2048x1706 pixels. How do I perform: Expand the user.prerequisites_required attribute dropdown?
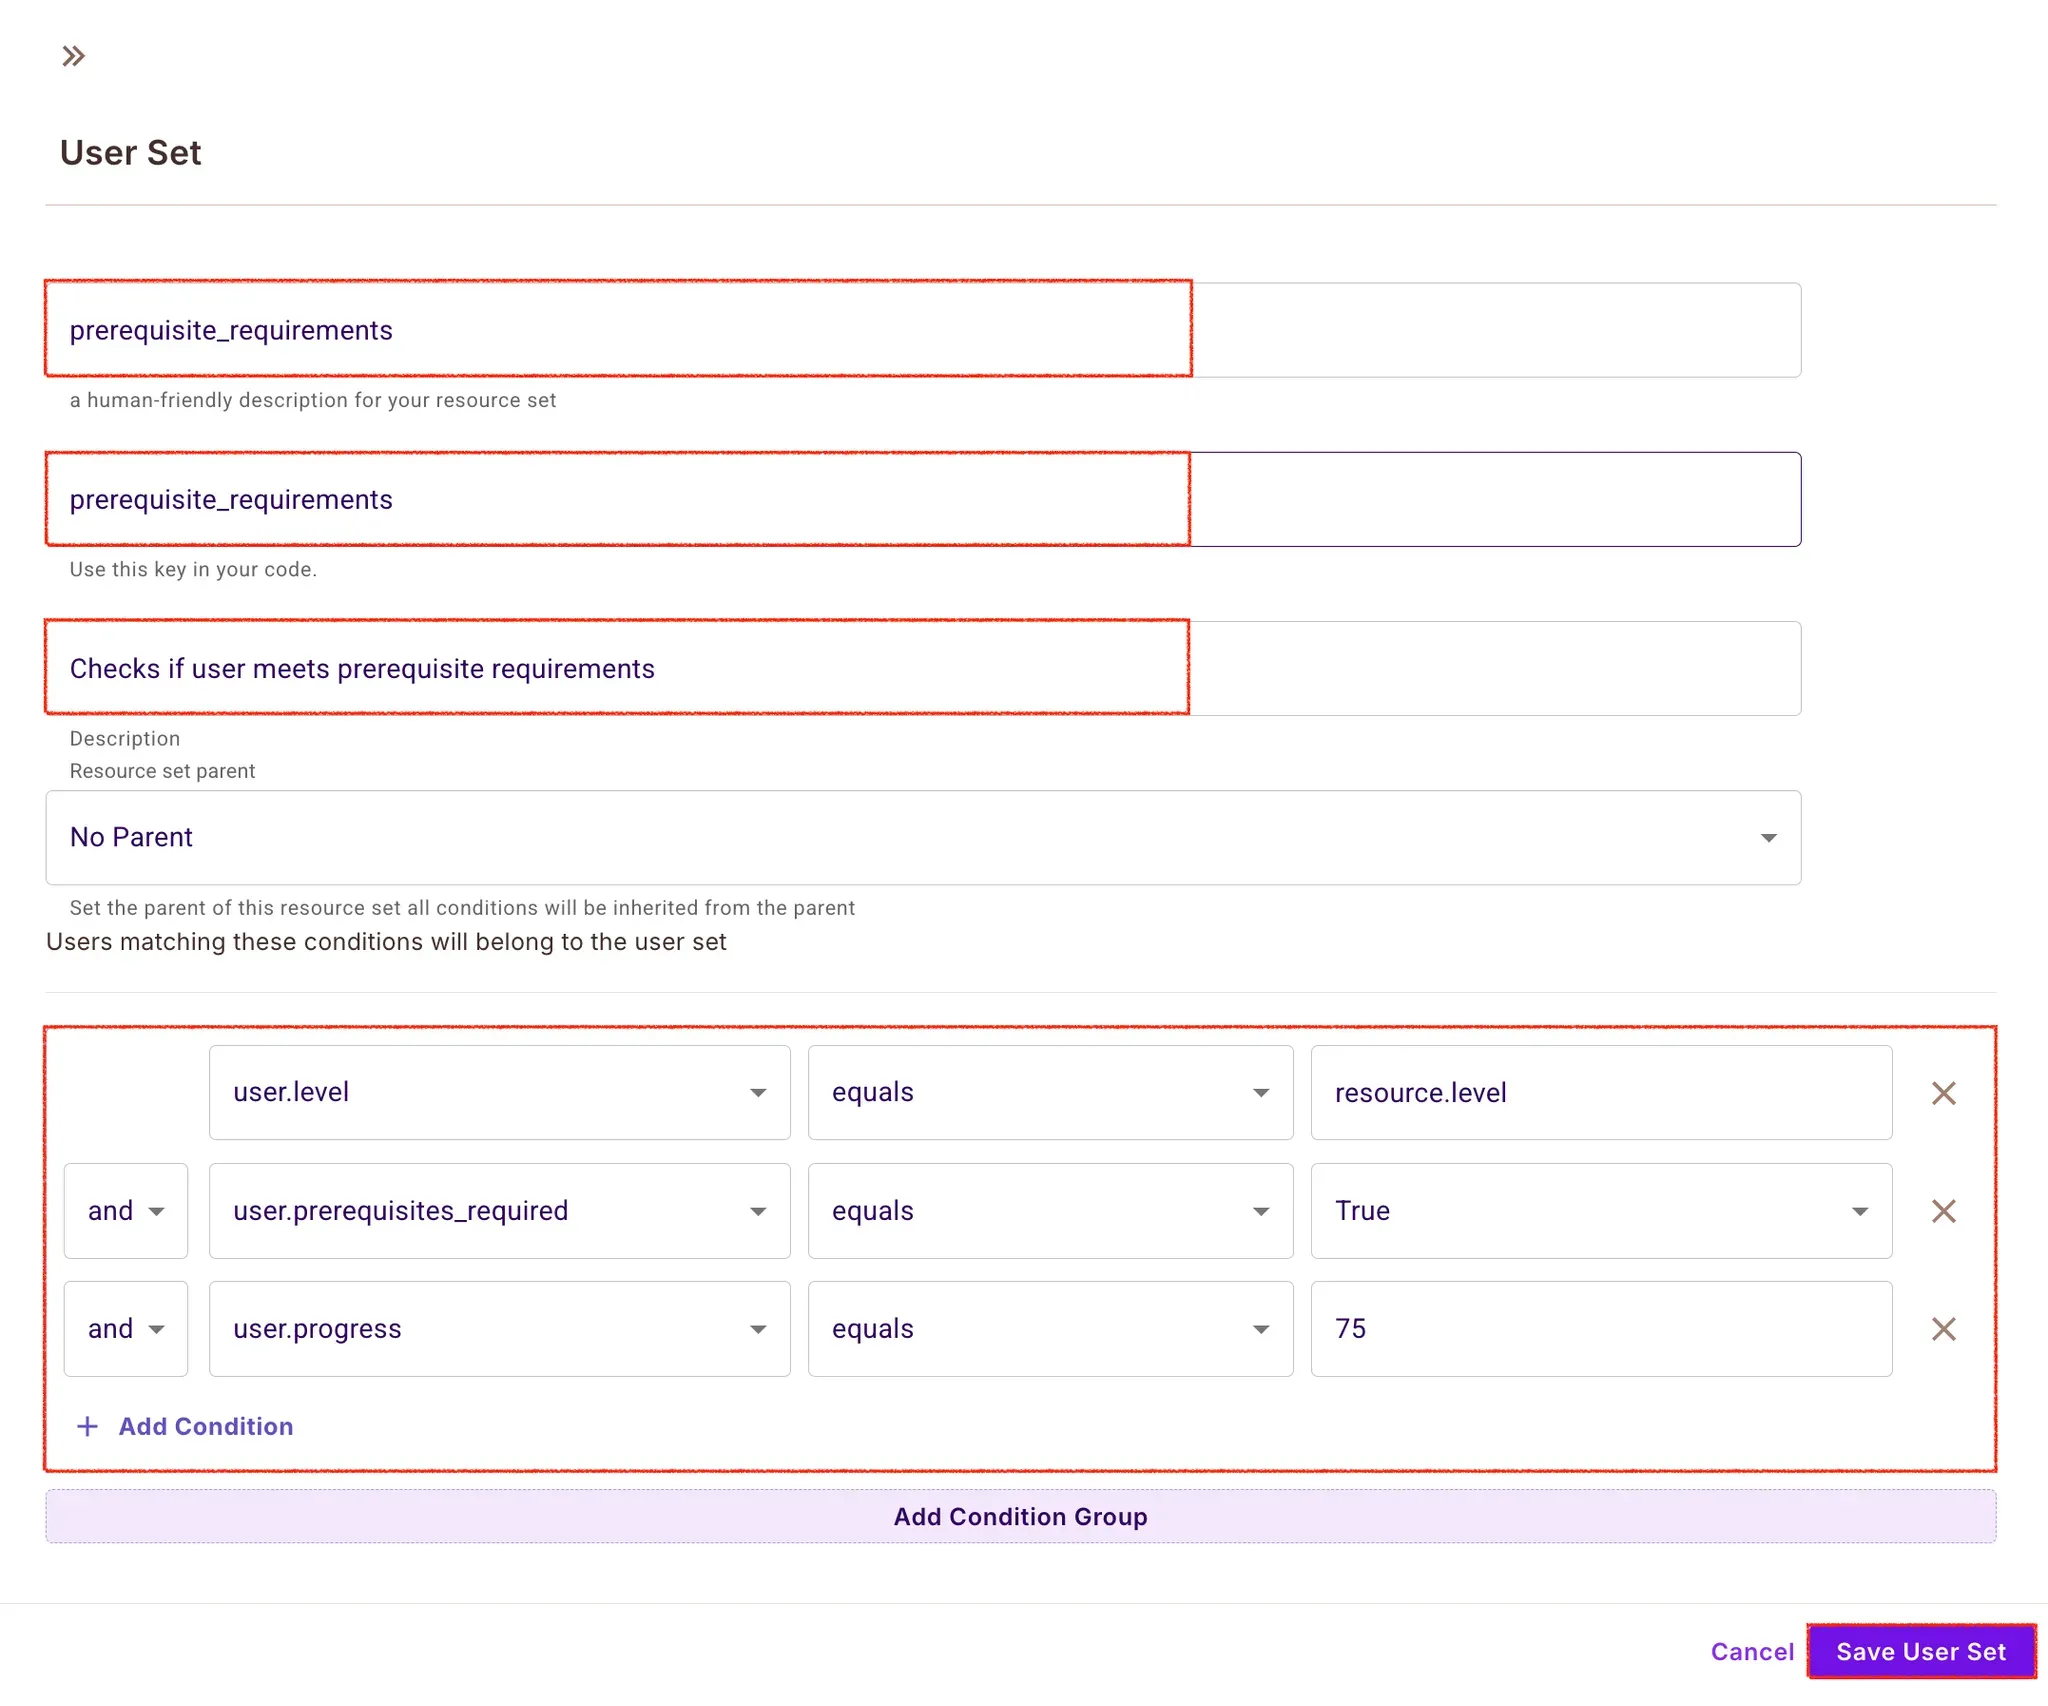point(758,1211)
